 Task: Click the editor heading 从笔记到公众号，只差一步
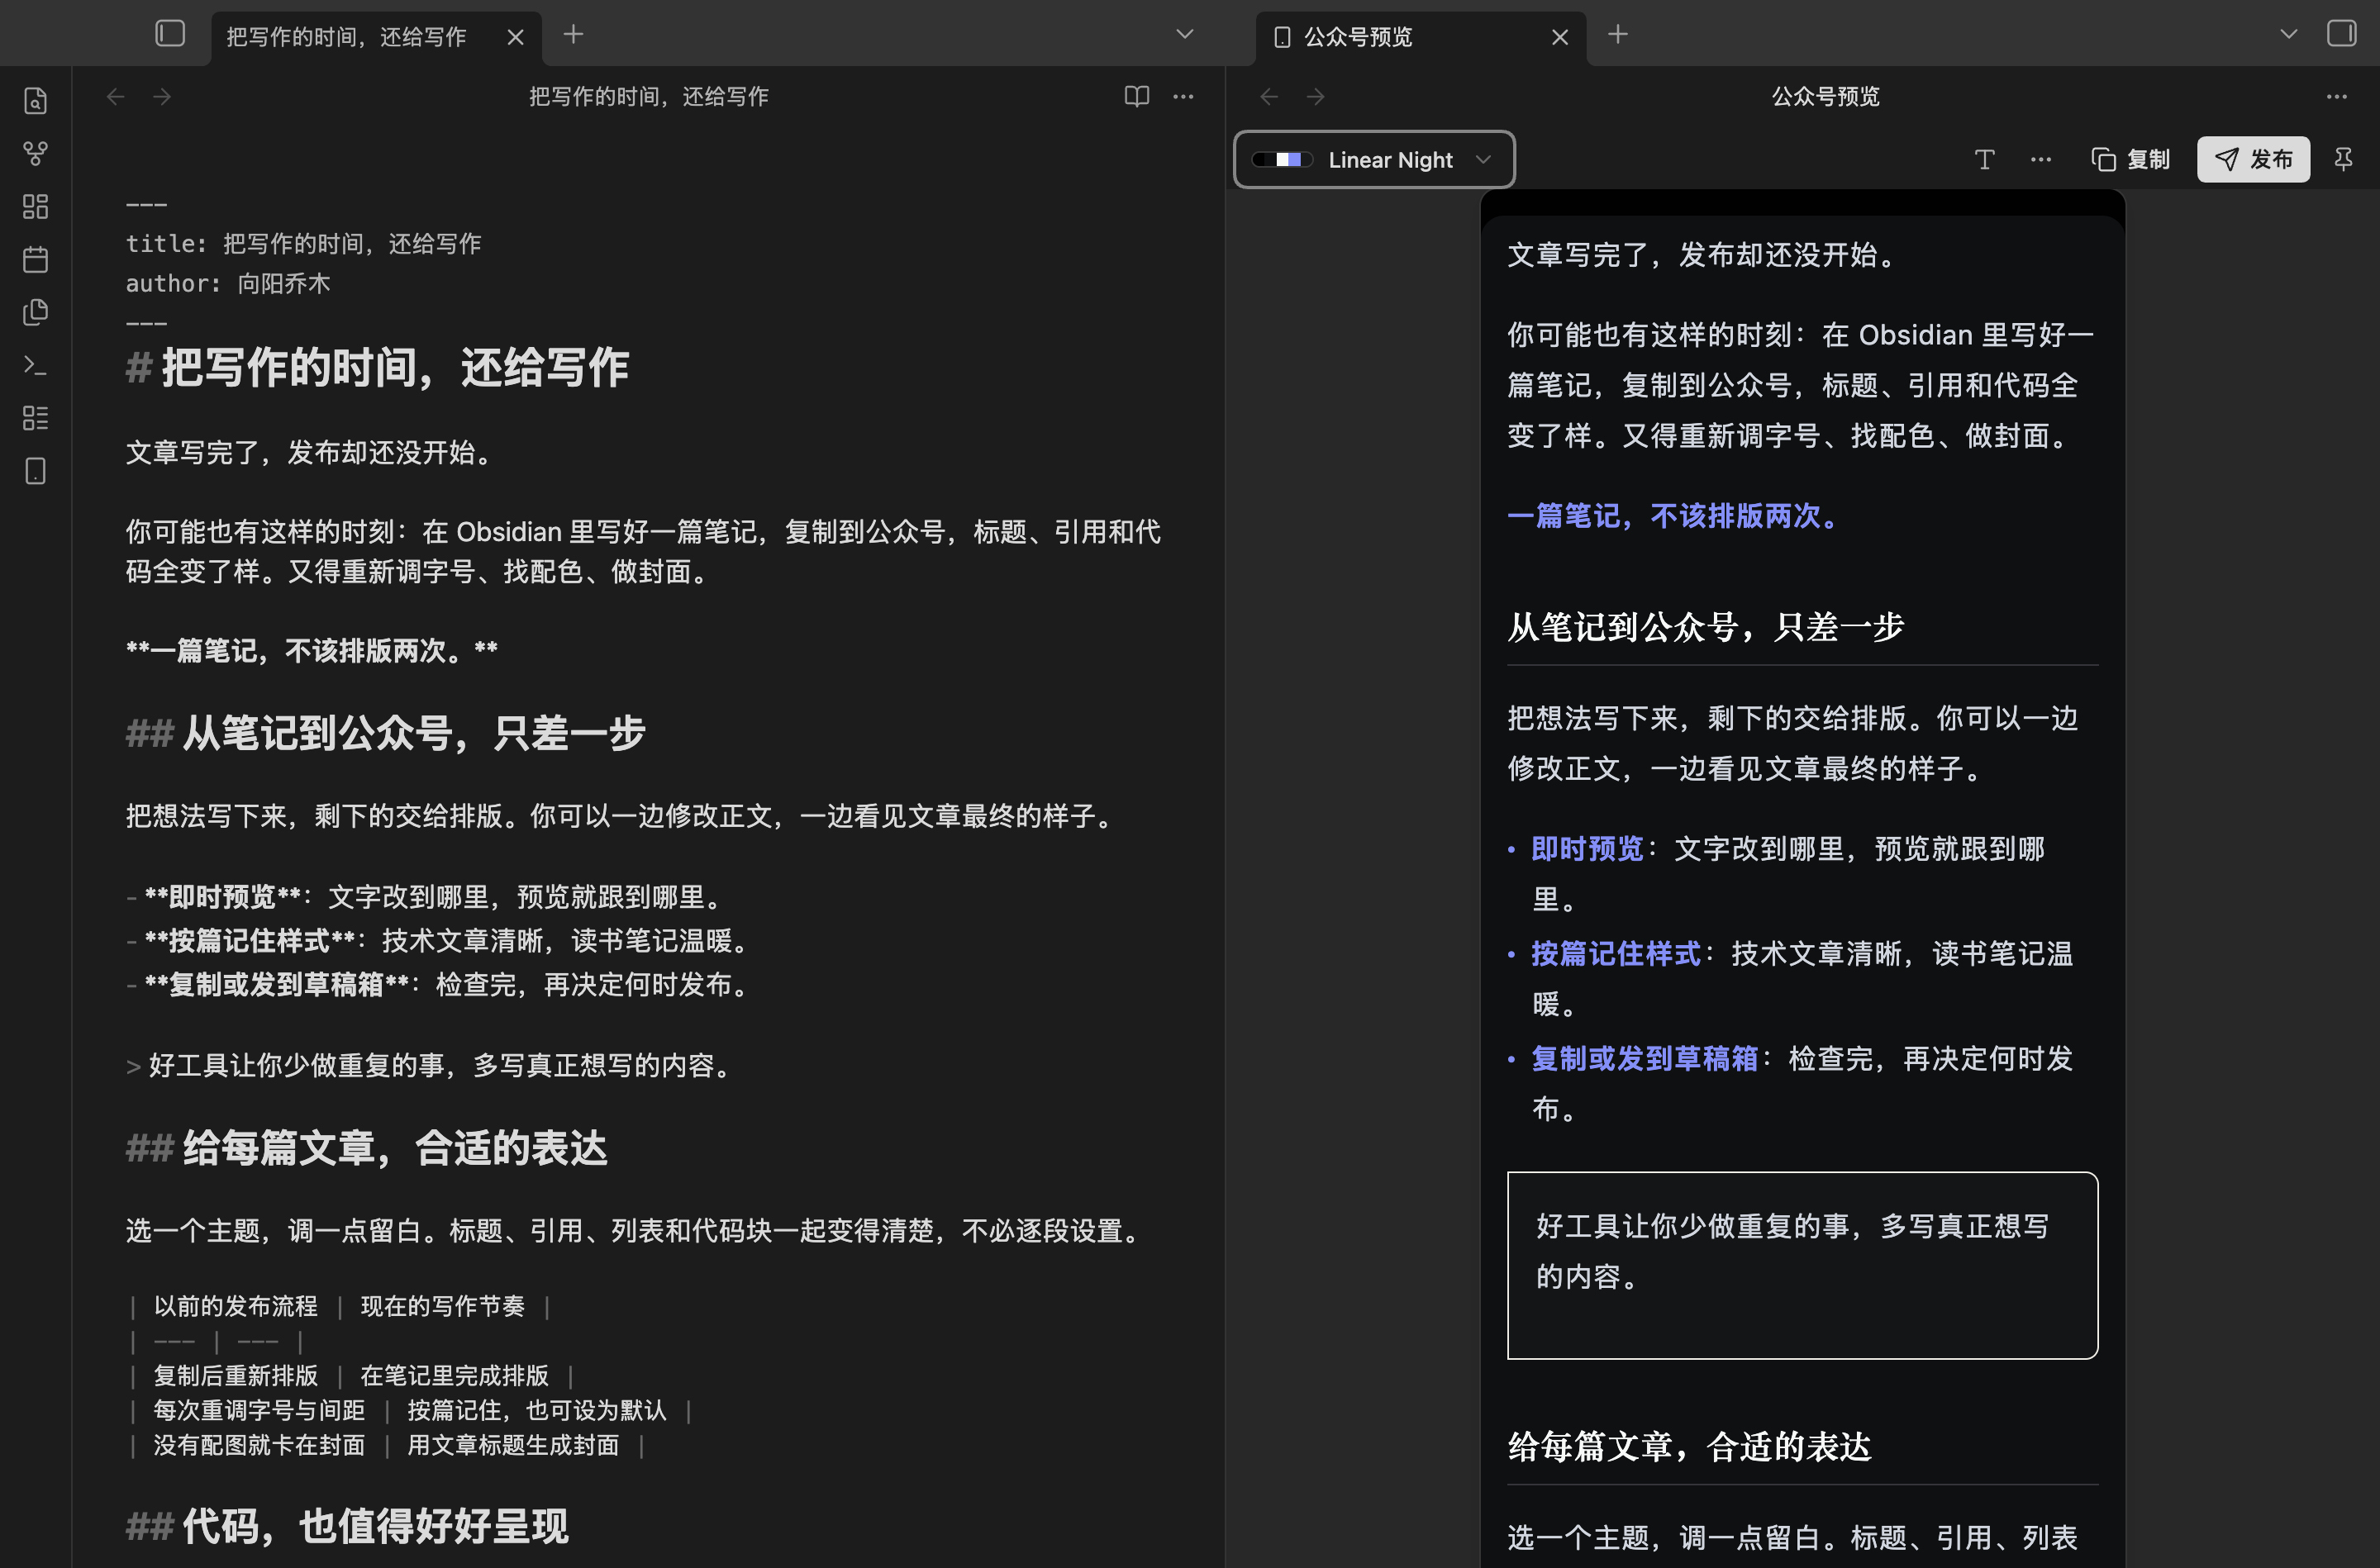coord(413,733)
